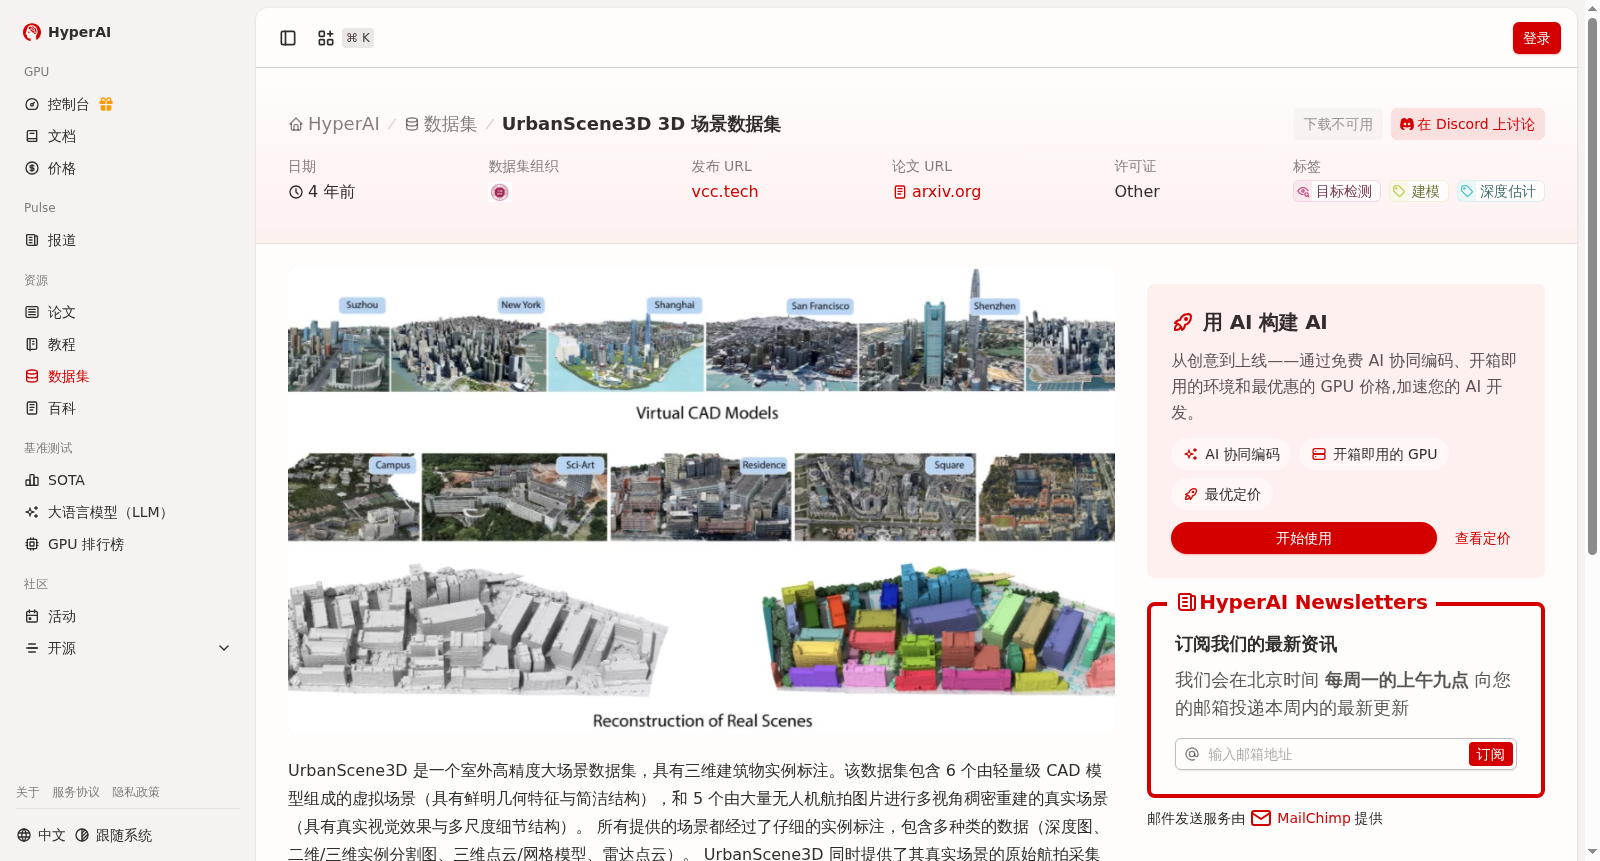Click the 订阅 subscribe button
The width and height of the screenshot is (1600, 861).
(1490, 754)
